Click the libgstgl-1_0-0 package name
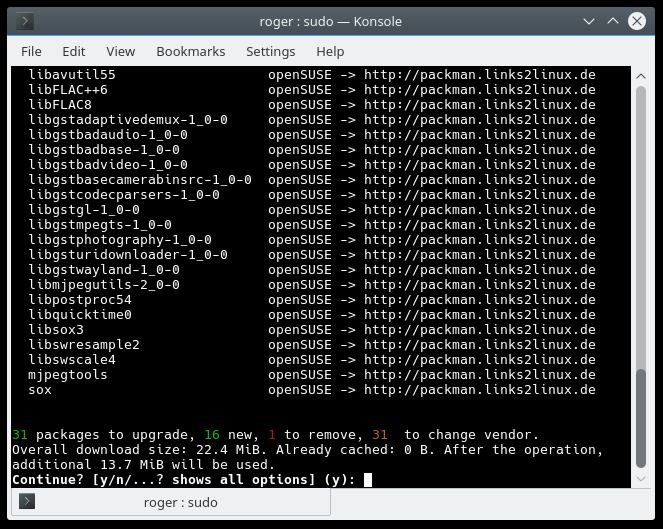Screen dimensions: 663x529 pyautogui.click(x=84, y=210)
